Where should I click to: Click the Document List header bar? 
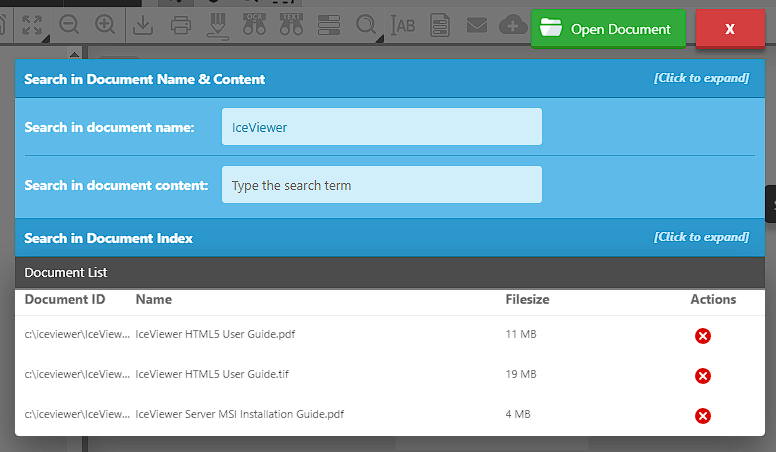point(390,273)
